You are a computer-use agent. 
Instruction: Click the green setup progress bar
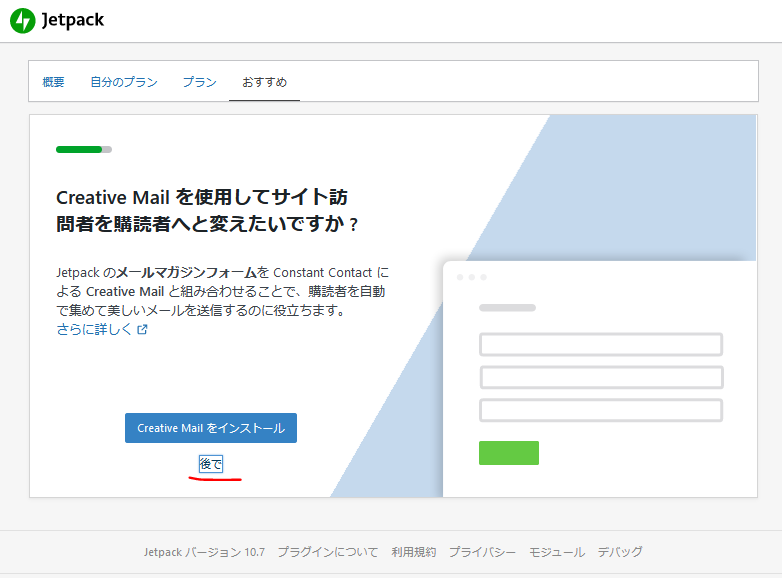tap(80, 150)
